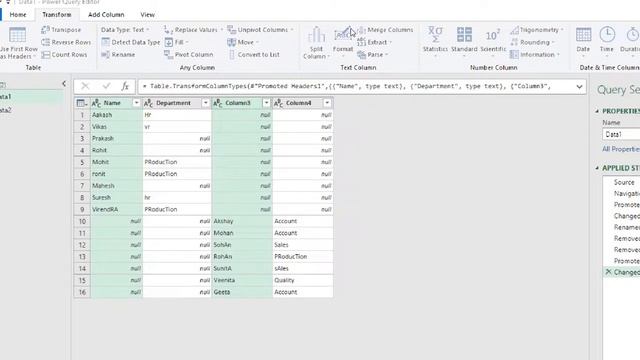Open the Data Type: Text dropdown
This screenshot has height=360, width=640.
tap(125, 30)
